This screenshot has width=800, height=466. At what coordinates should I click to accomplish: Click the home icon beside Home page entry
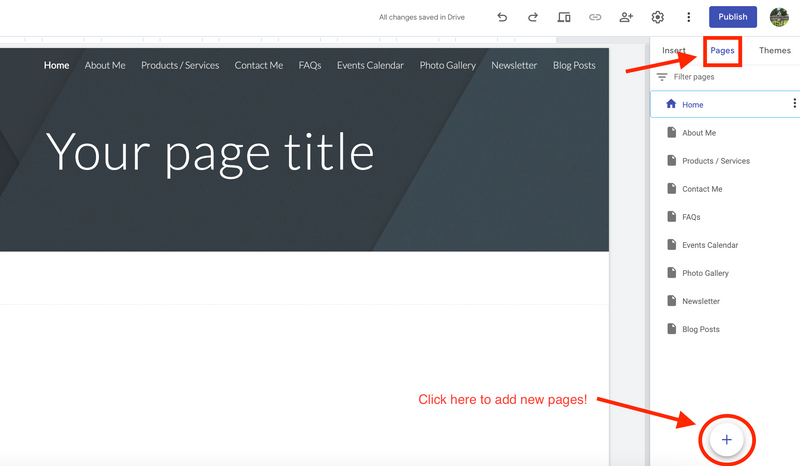(x=671, y=104)
